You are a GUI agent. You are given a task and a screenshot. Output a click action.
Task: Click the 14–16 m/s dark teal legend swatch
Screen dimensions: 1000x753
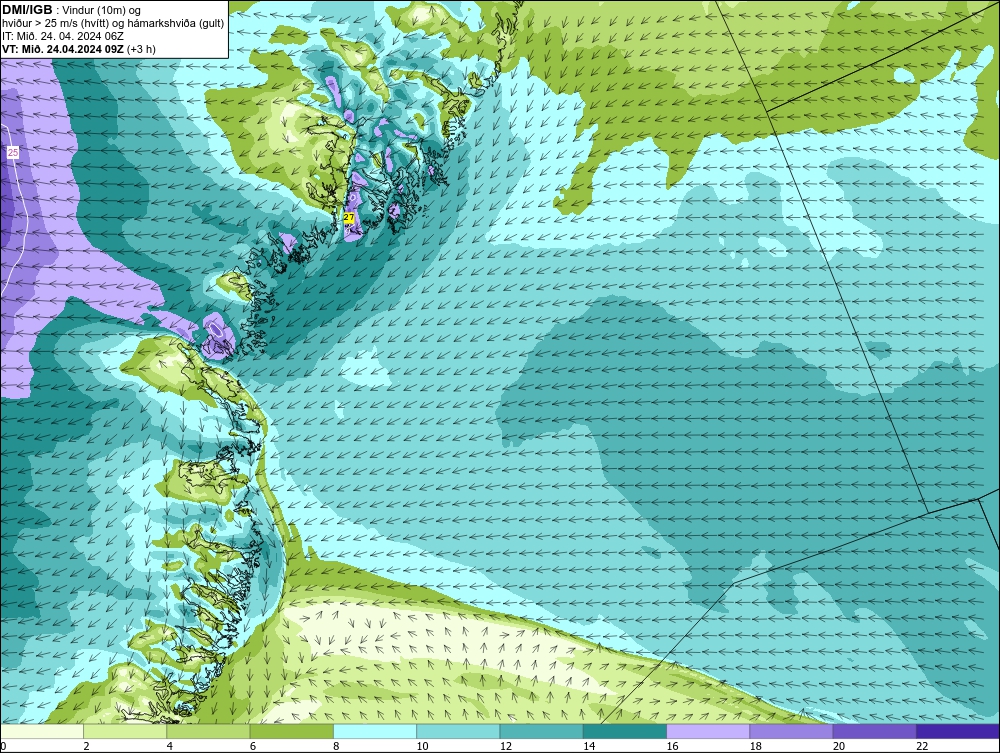(624, 731)
